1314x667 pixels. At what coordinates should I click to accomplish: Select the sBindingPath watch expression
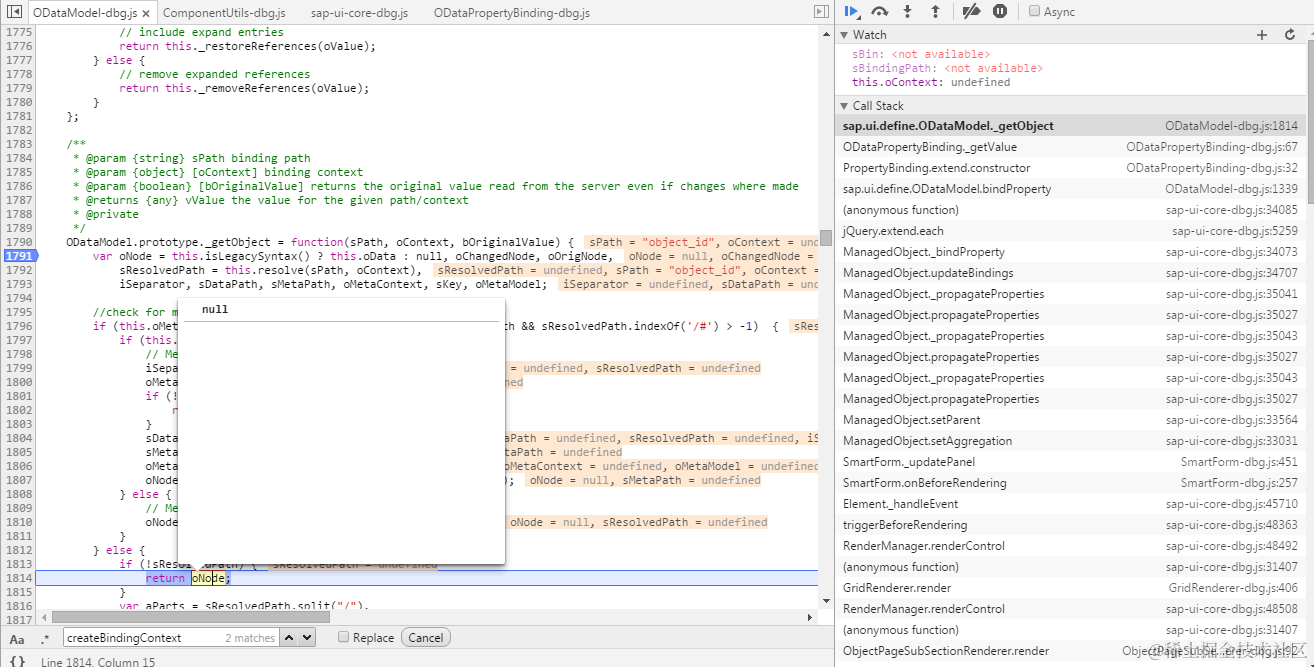[x=947, y=68]
